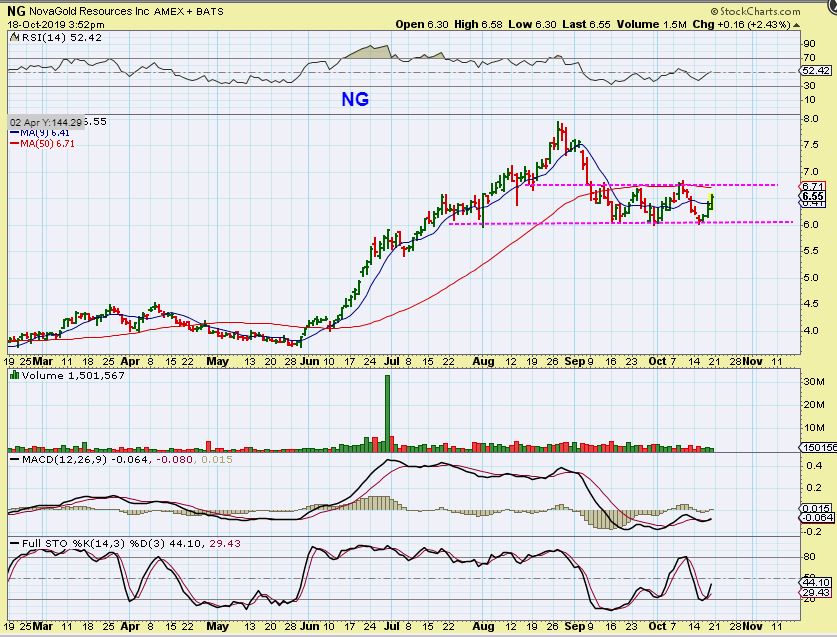Click the AMEX + BATS exchange label
Viewport: 837px width, 637px height.
(x=189, y=11)
